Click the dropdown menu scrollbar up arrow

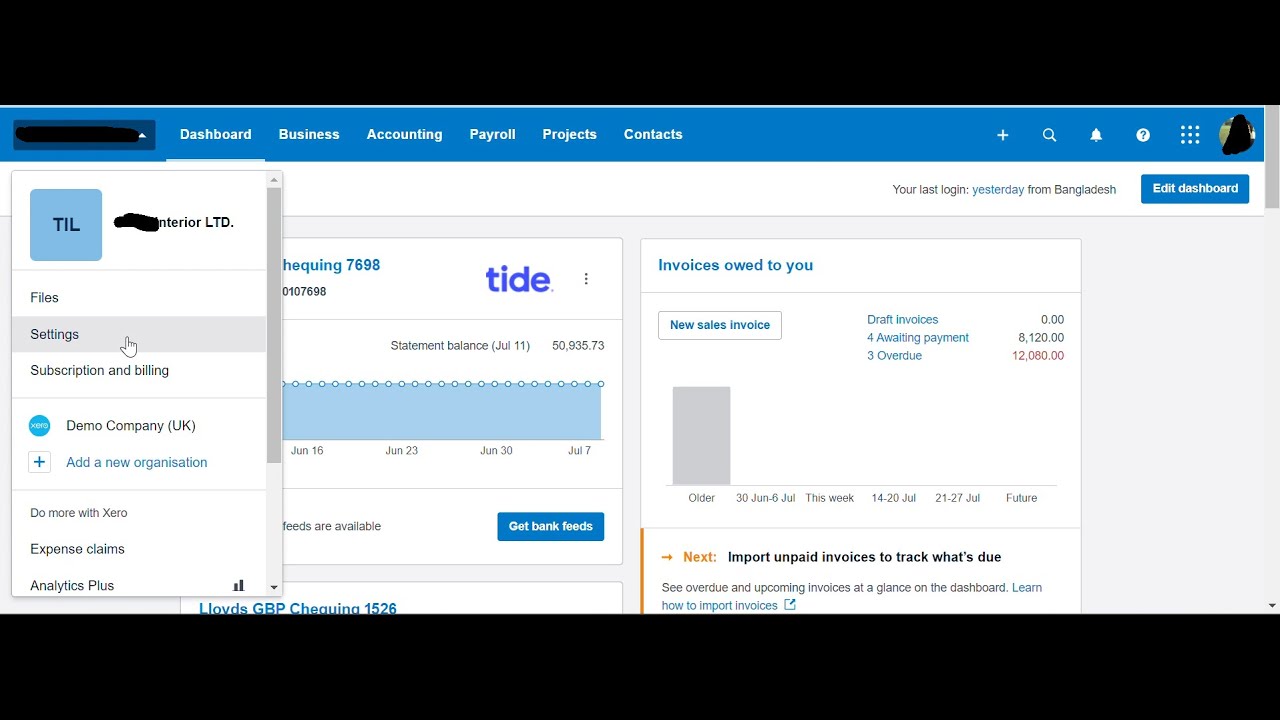click(x=274, y=180)
